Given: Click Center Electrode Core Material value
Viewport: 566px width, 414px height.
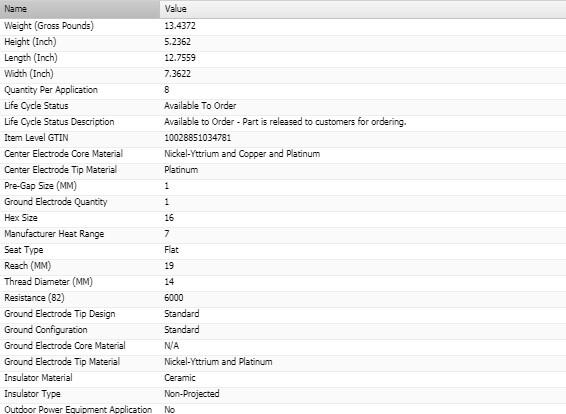Looking at the screenshot, I should [242, 154].
